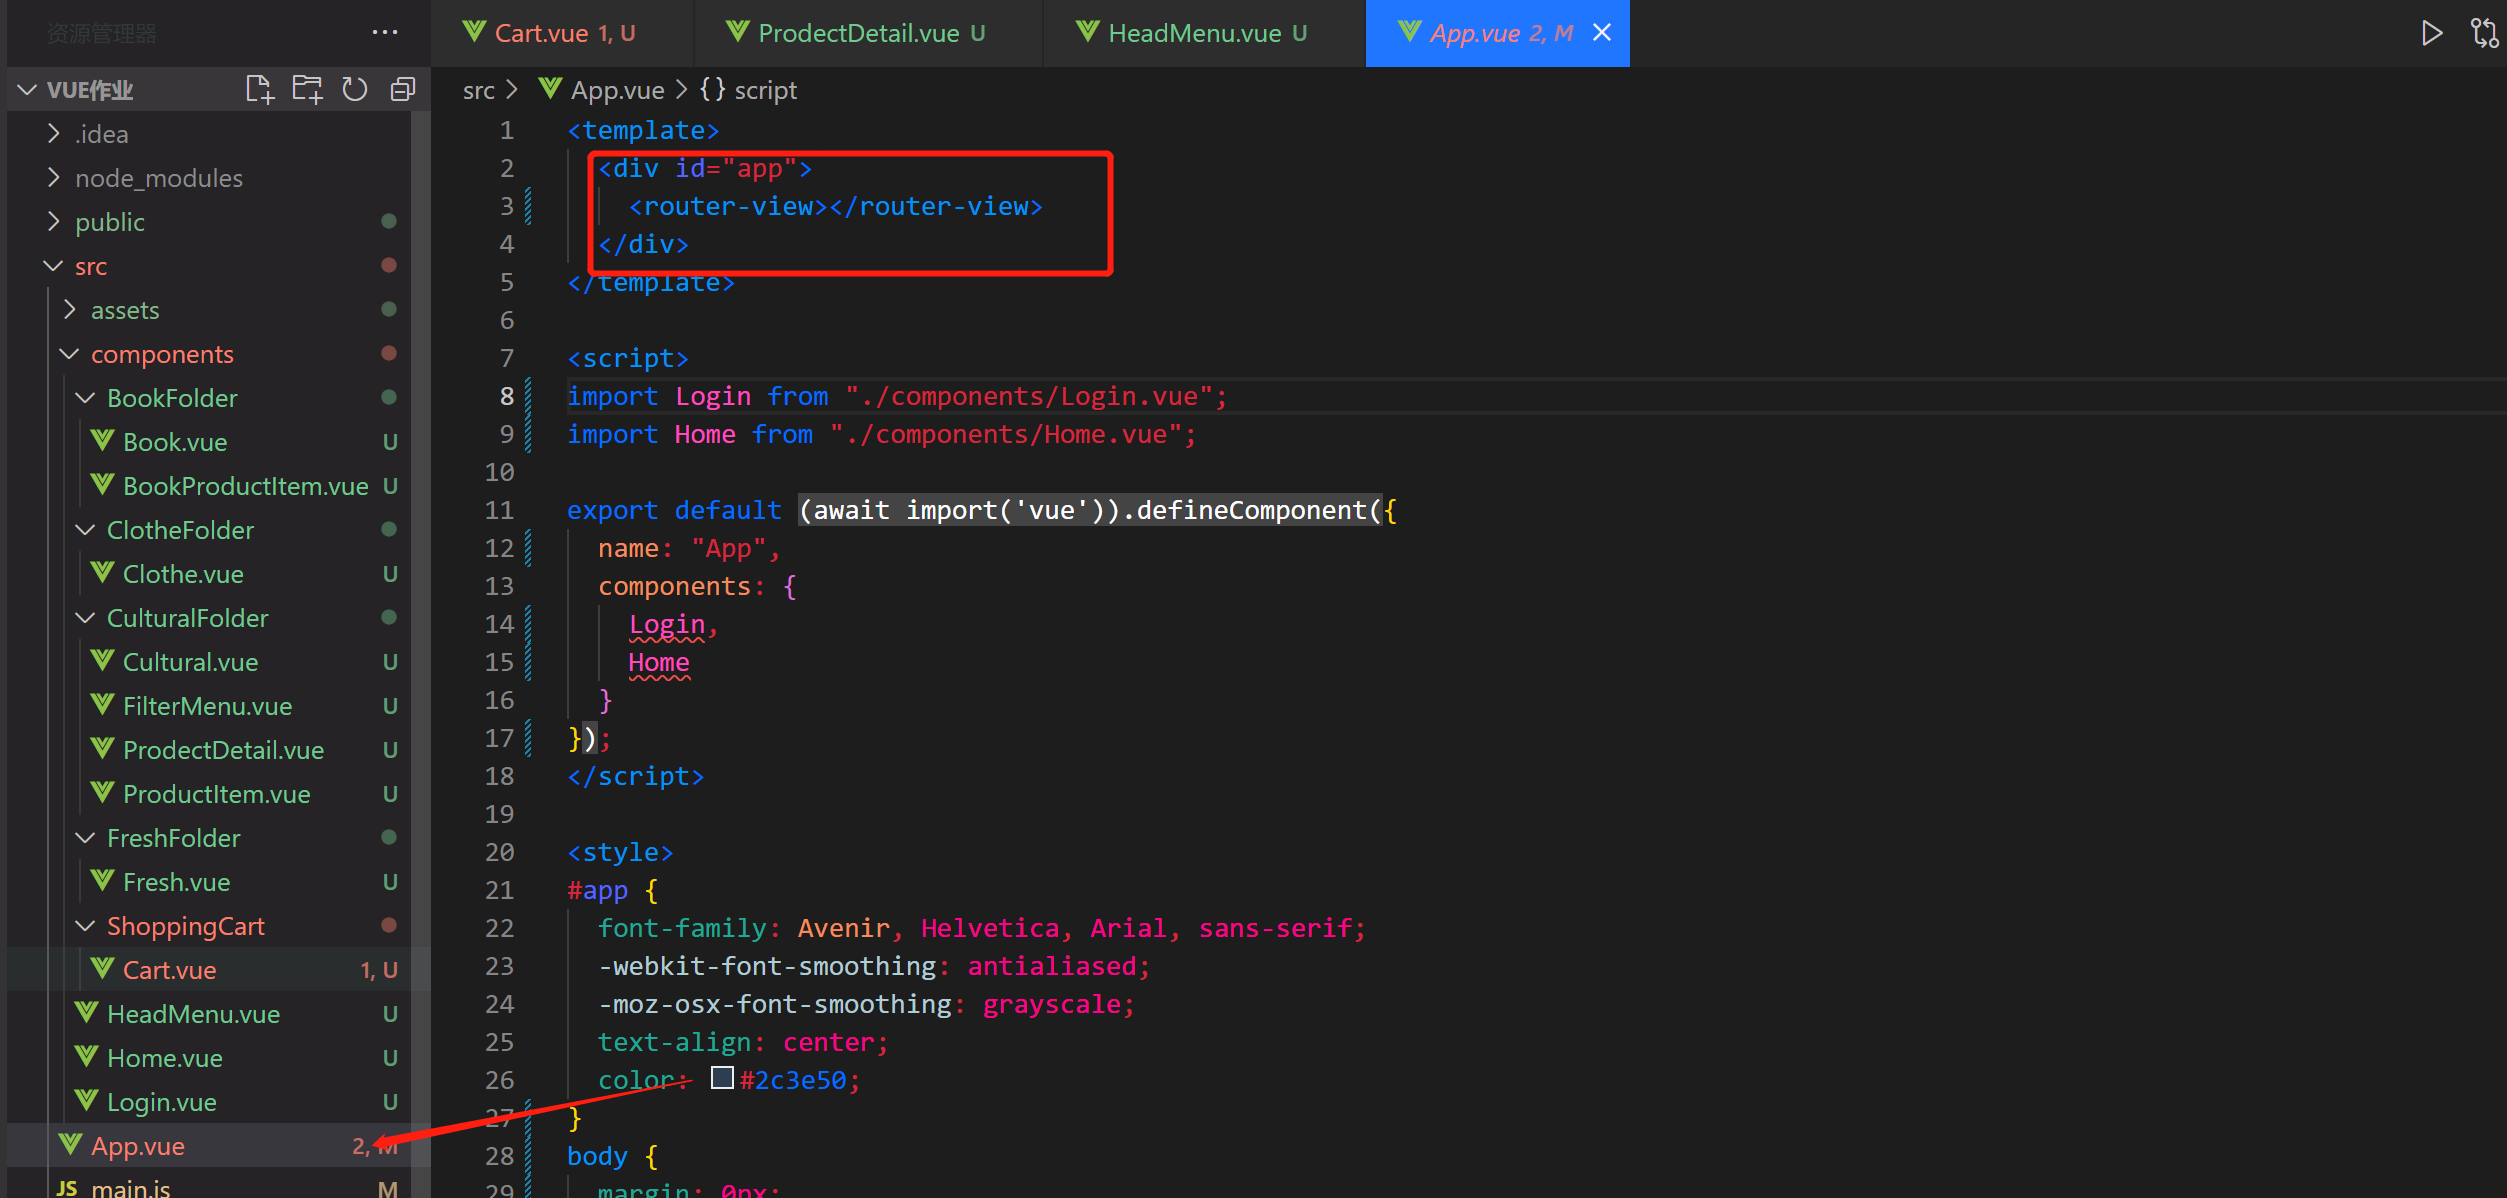Click the #2c3e50 color value
The image size is (2507, 1198).
[793, 1081]
